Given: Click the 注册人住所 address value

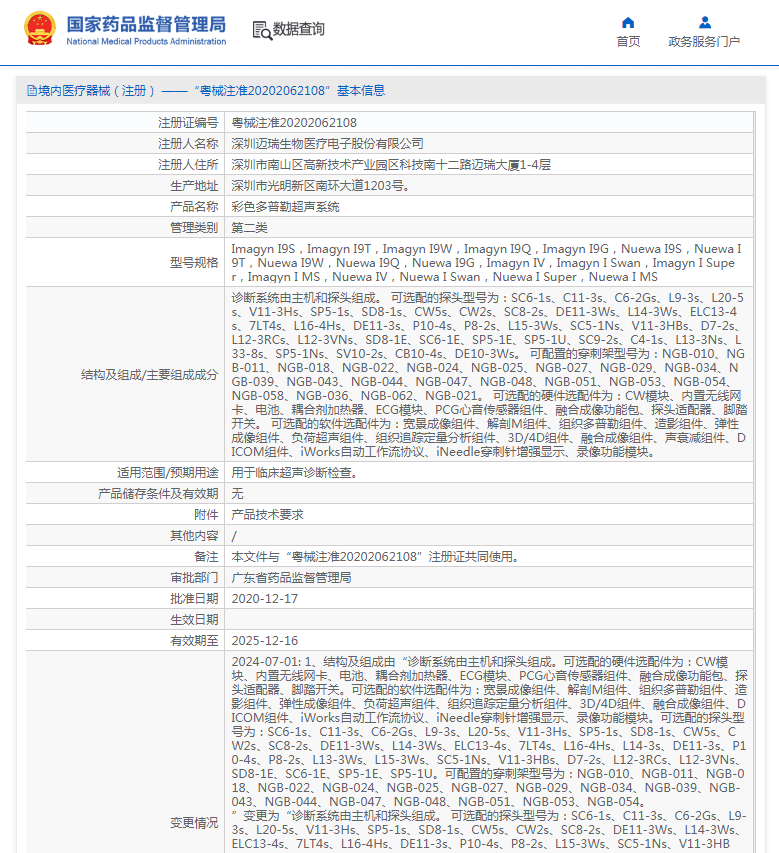Looking at the screenshot, I should click(x=391, y=165).
